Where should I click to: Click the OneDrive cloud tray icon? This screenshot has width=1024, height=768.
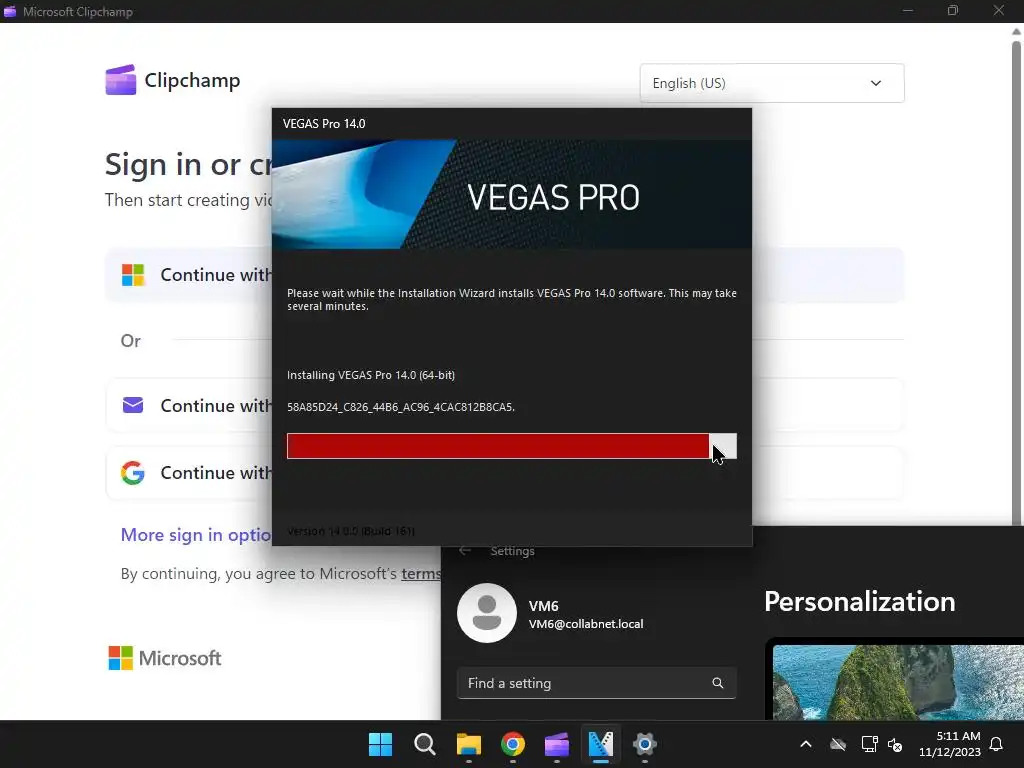coord(838,744)
